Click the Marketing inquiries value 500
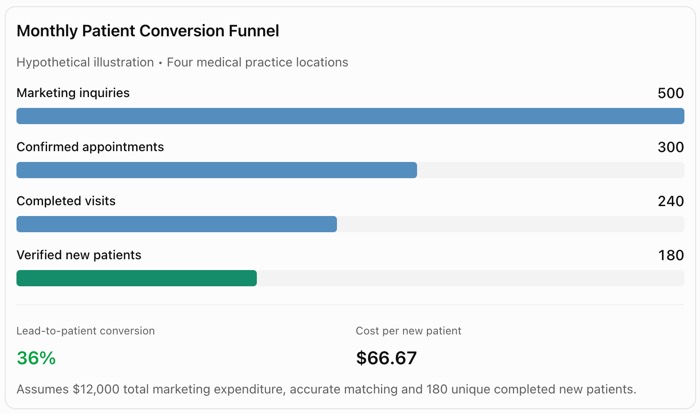 pyautogui.click(x=671, y=93)
